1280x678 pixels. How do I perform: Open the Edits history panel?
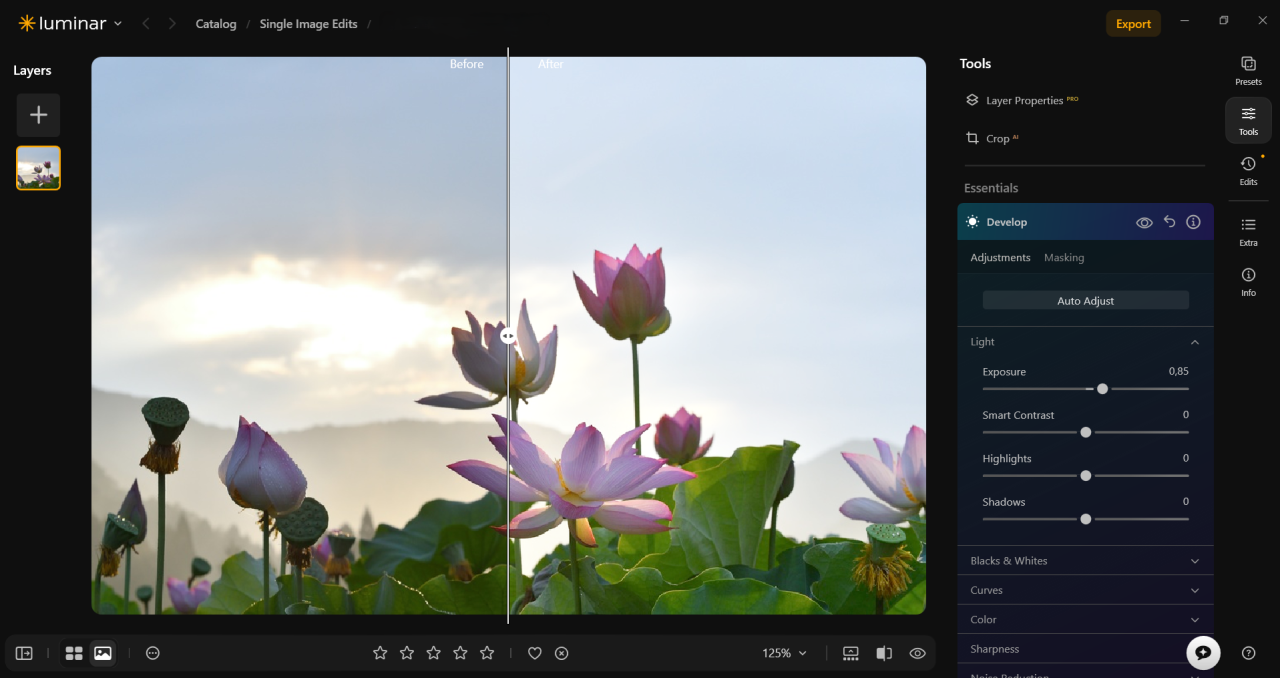(1248, 170)
